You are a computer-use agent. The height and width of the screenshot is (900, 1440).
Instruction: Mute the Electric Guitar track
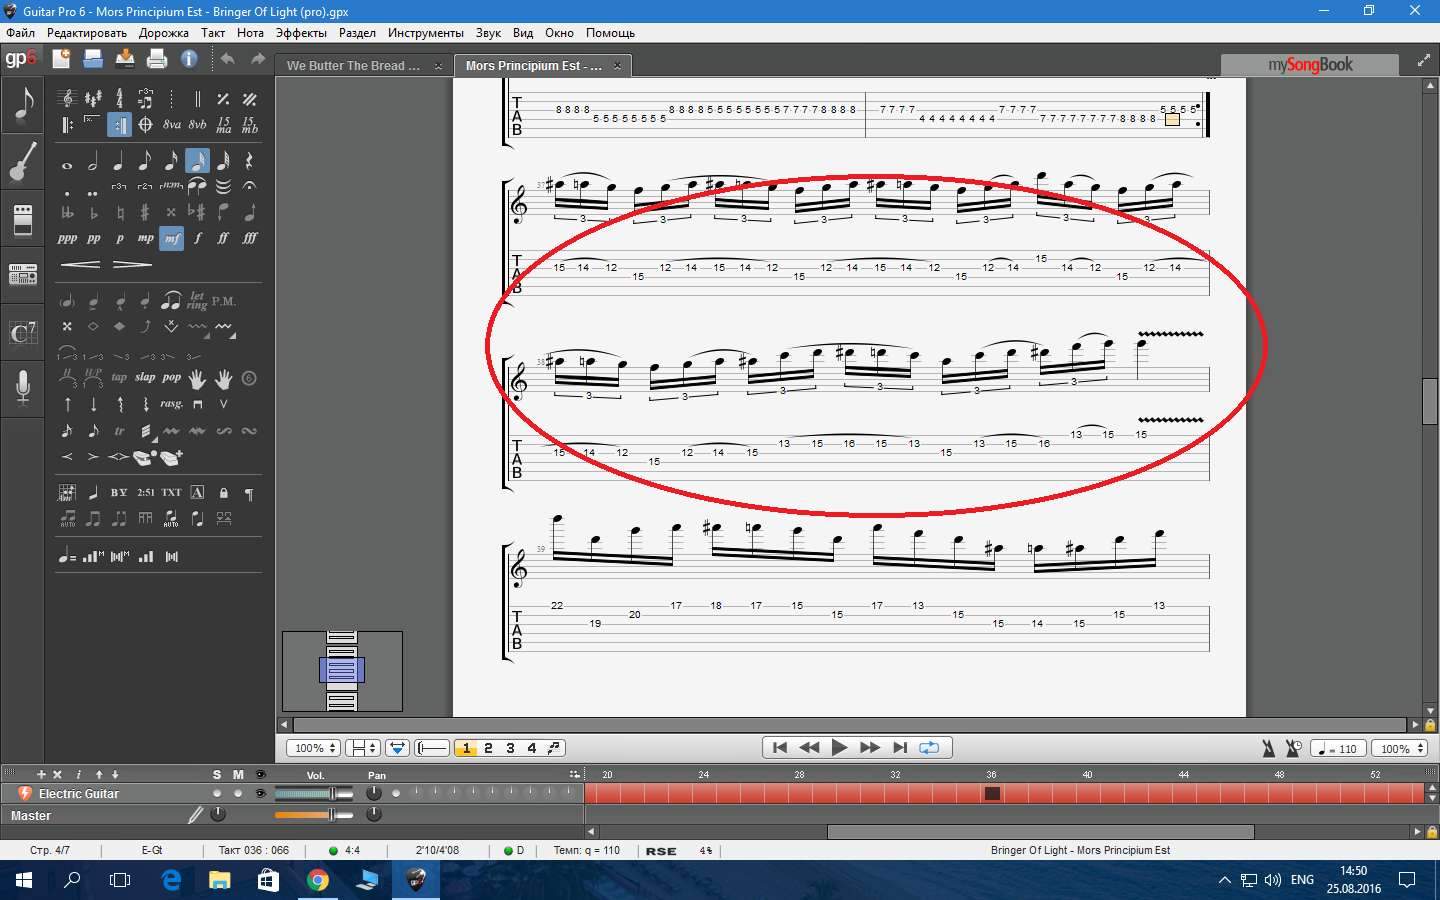pos(238,793)
